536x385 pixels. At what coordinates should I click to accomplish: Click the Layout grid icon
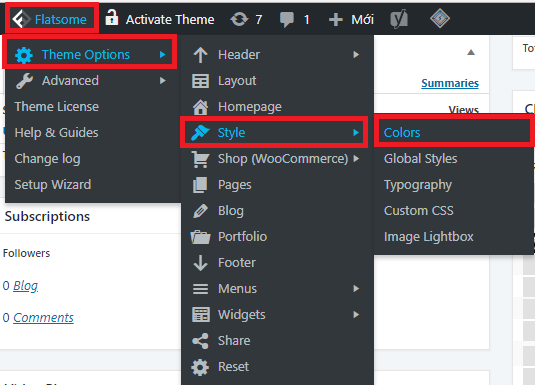(x=200, y=81)
